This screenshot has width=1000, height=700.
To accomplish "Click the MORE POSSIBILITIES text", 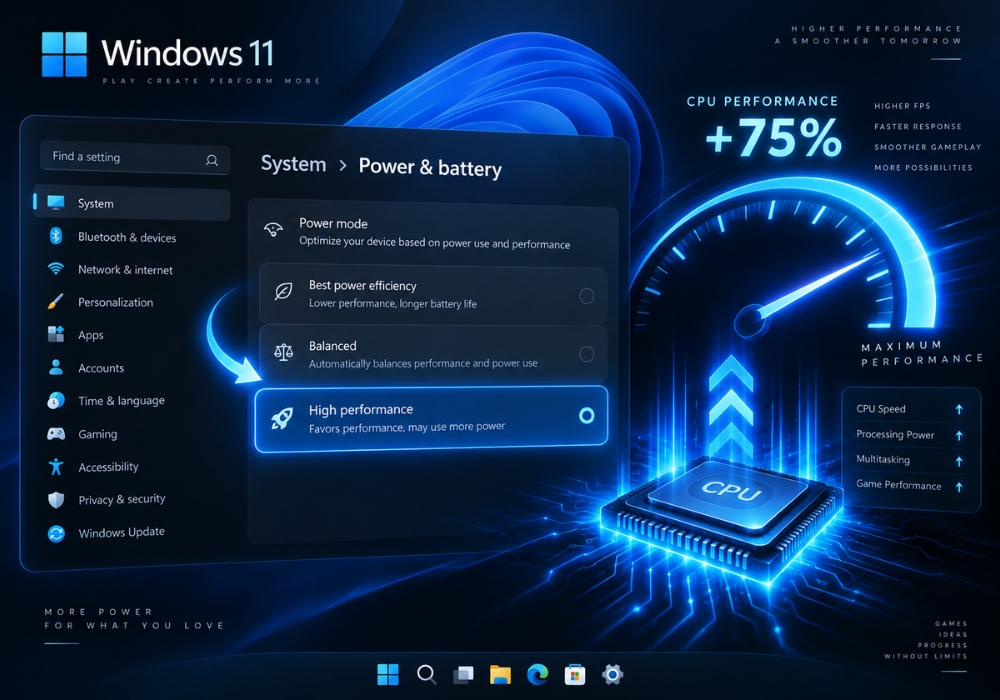I will (x=923, y=167).
